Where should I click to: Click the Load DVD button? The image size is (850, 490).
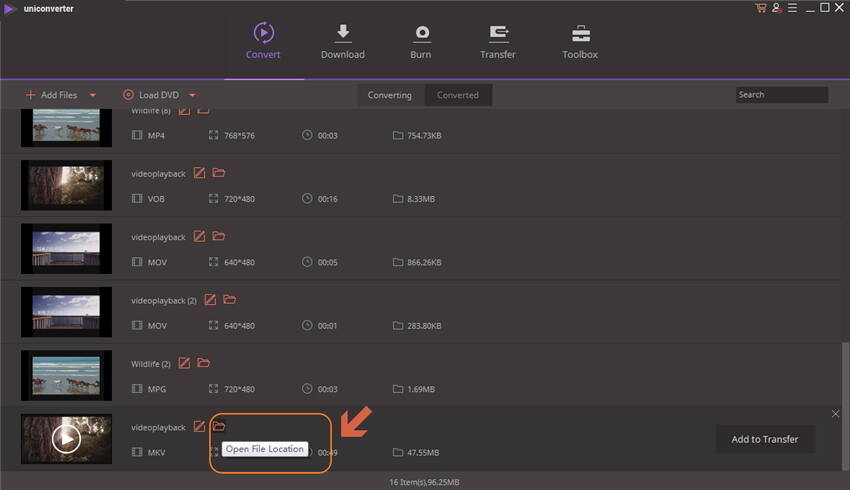pyautogui.click(x=151, y=95)
